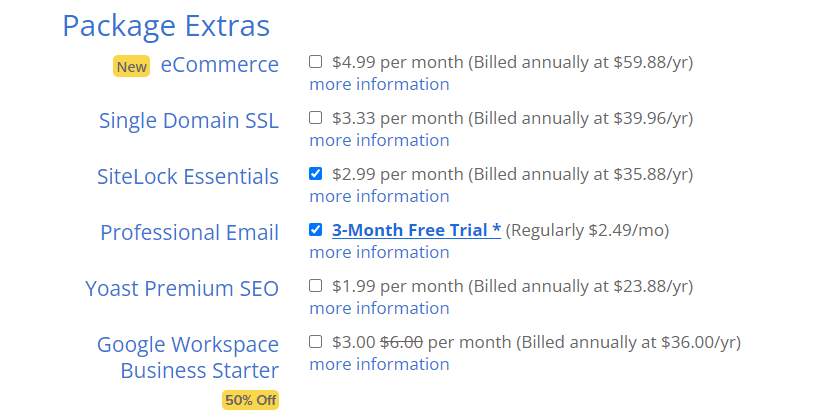Click the SiteLock Essentials label
Image resolution: width=833 pixels, height=418 pixels.
[187, 177]
